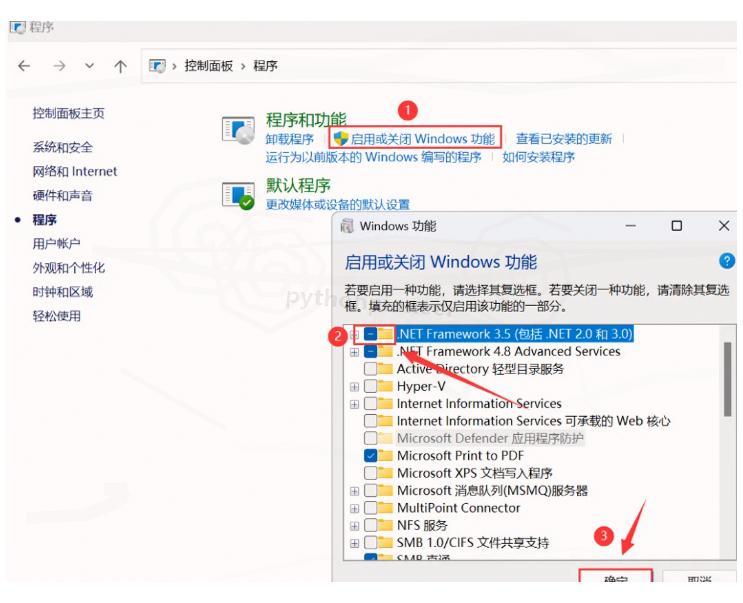Viewport: 743px width, 603px height.
Task: Expand the Internet Information Services tree node
Action: tap(354, 404)
